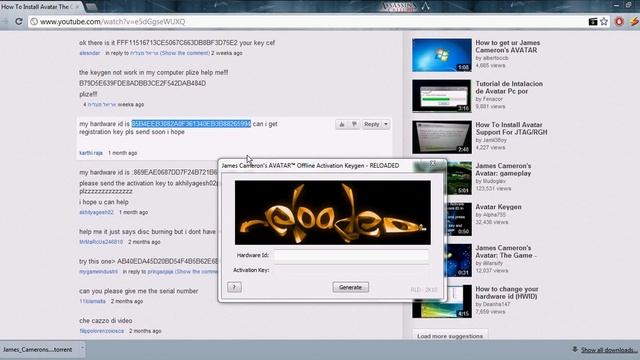Open commenter alesdar's profile
The width and height of the screenshot is (640, 360).
tap(90, 53)
